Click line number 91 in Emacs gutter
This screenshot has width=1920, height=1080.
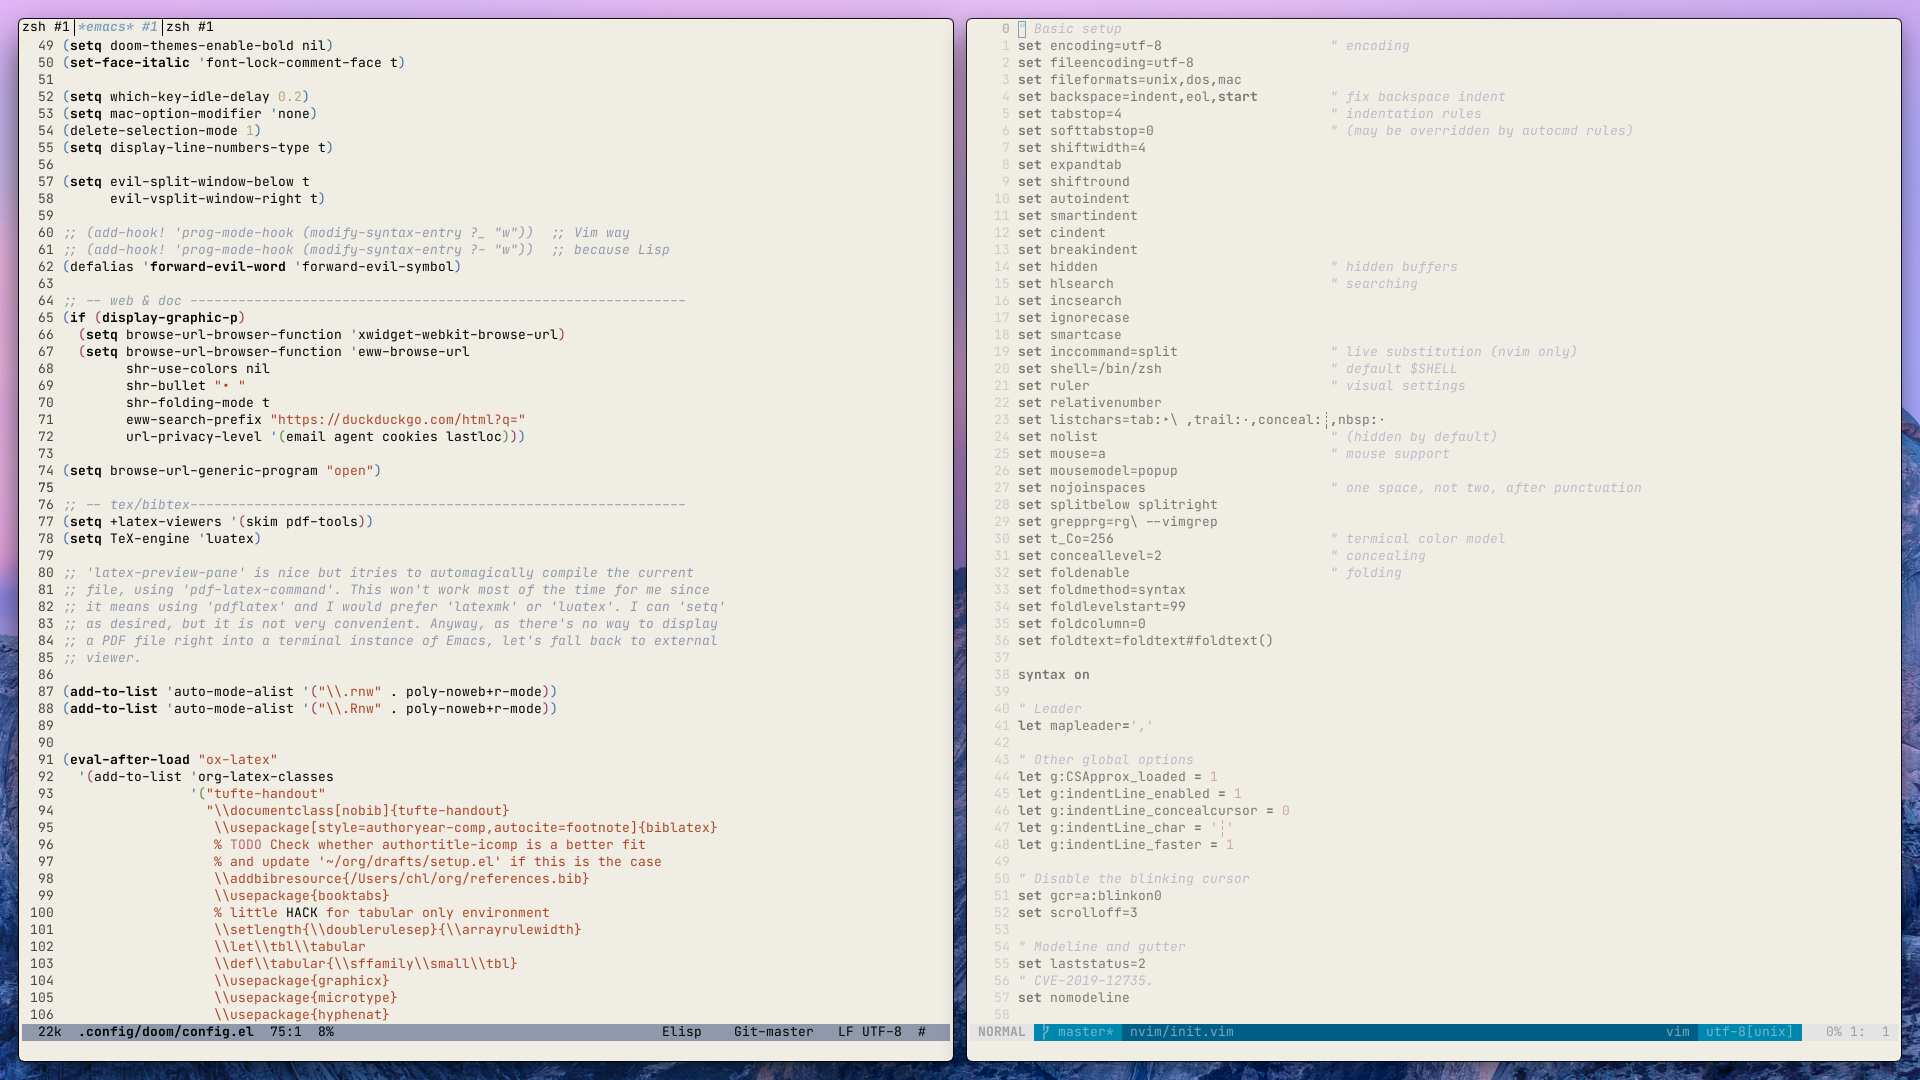[x=46, y=760]
